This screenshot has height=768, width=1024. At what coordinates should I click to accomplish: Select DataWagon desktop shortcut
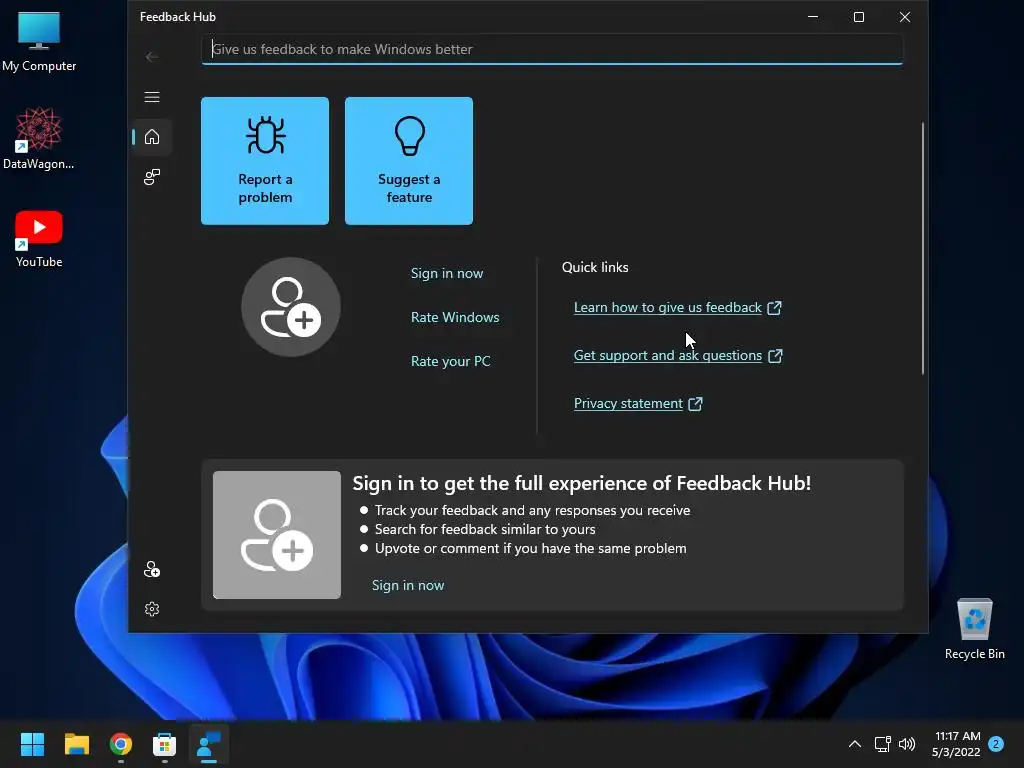click(x=39, y=138)
